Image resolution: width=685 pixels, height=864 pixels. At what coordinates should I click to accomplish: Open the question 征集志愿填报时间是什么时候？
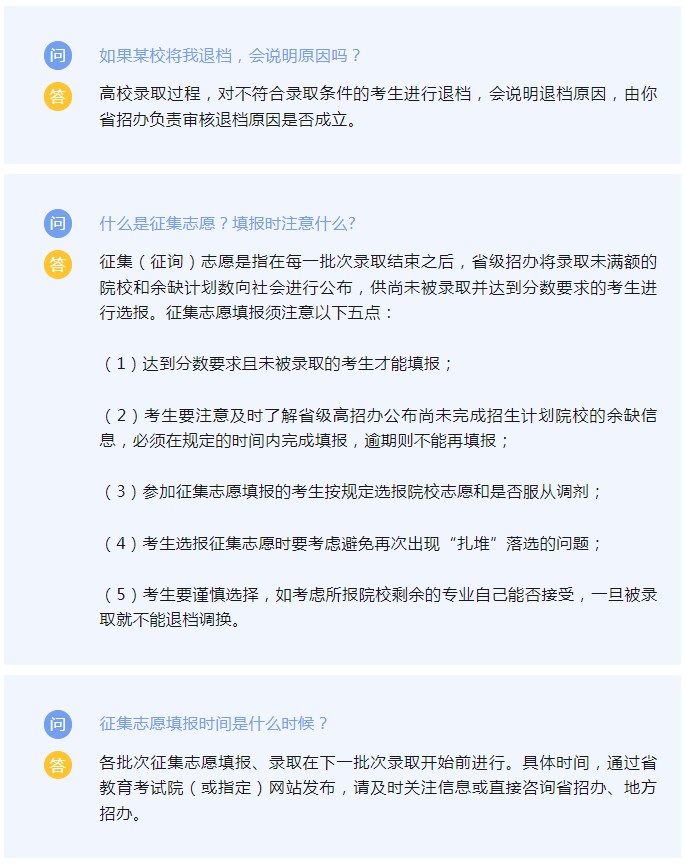click(214, 723)
